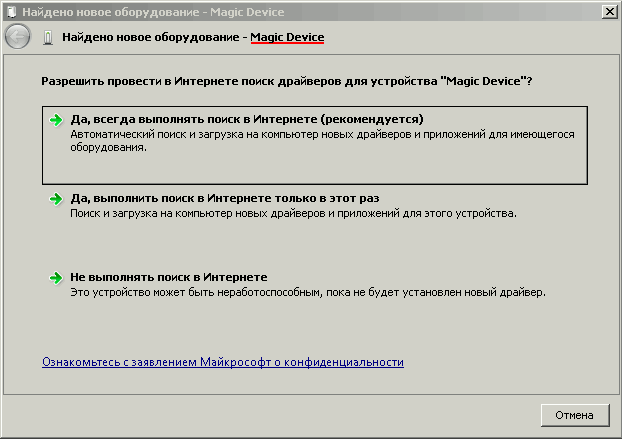Close the found new hardware window

click(x=609, y=12)
